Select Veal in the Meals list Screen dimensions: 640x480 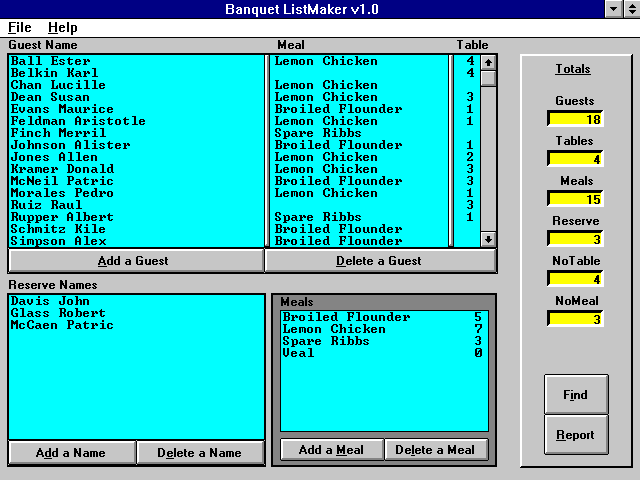coord(298,353)
